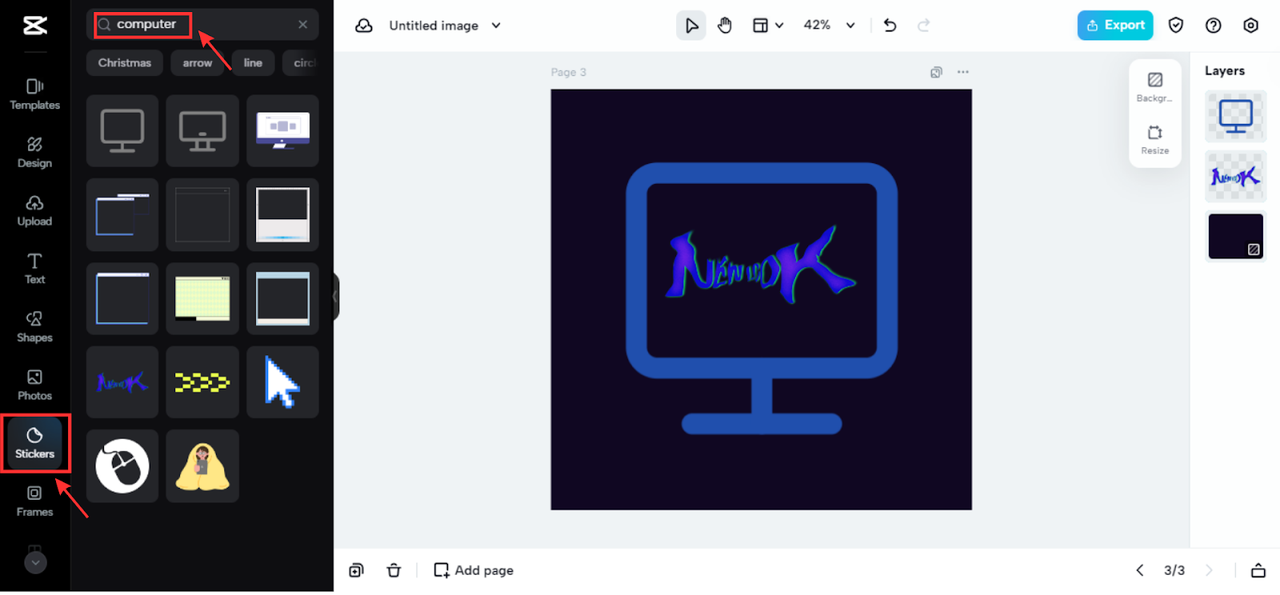Select the graffiti text layer thumbnail
This screenshot has height=595, width=1280.
tap(1236, 177)
